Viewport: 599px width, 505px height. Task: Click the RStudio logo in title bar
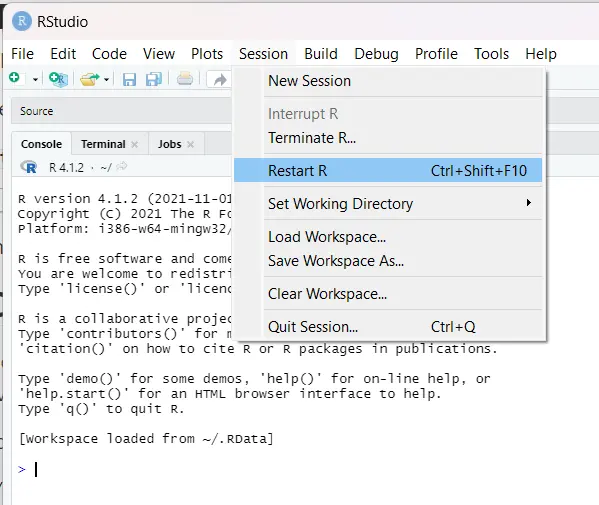(22, 21)
